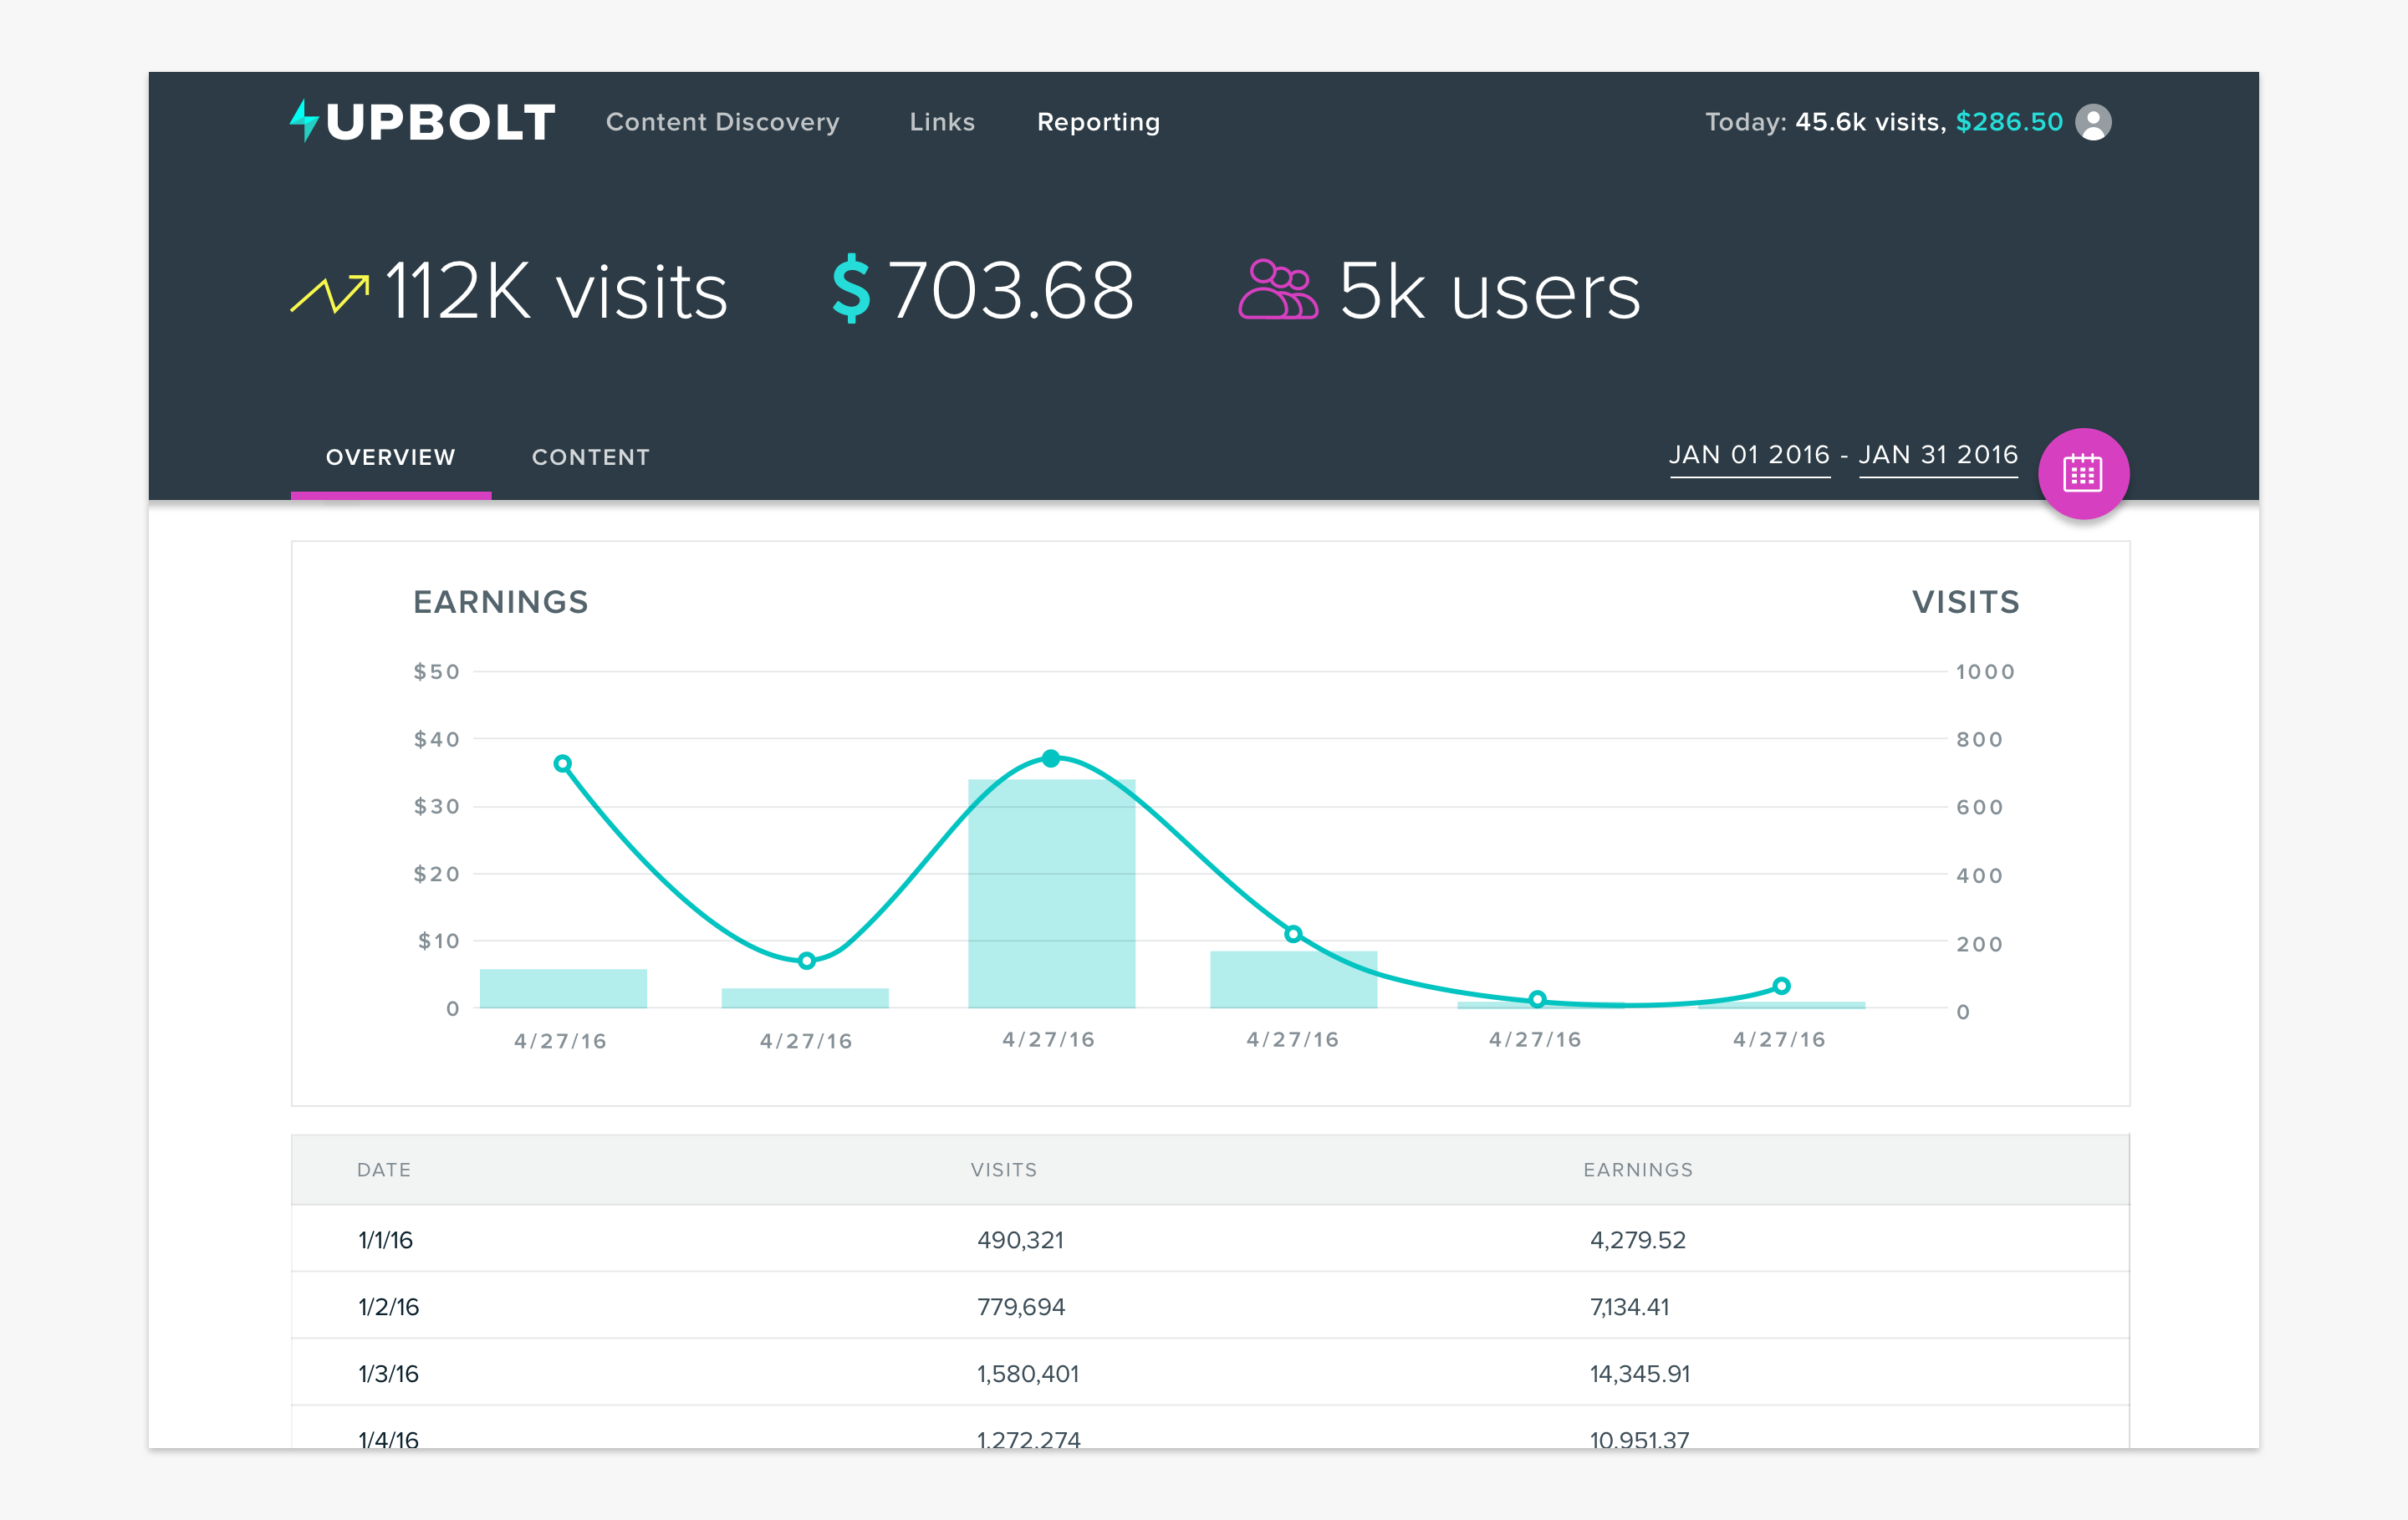Screen dimensions: 2408x1520
Task: Open the Content Discovery nav item
Action: [x=722, y=122]
